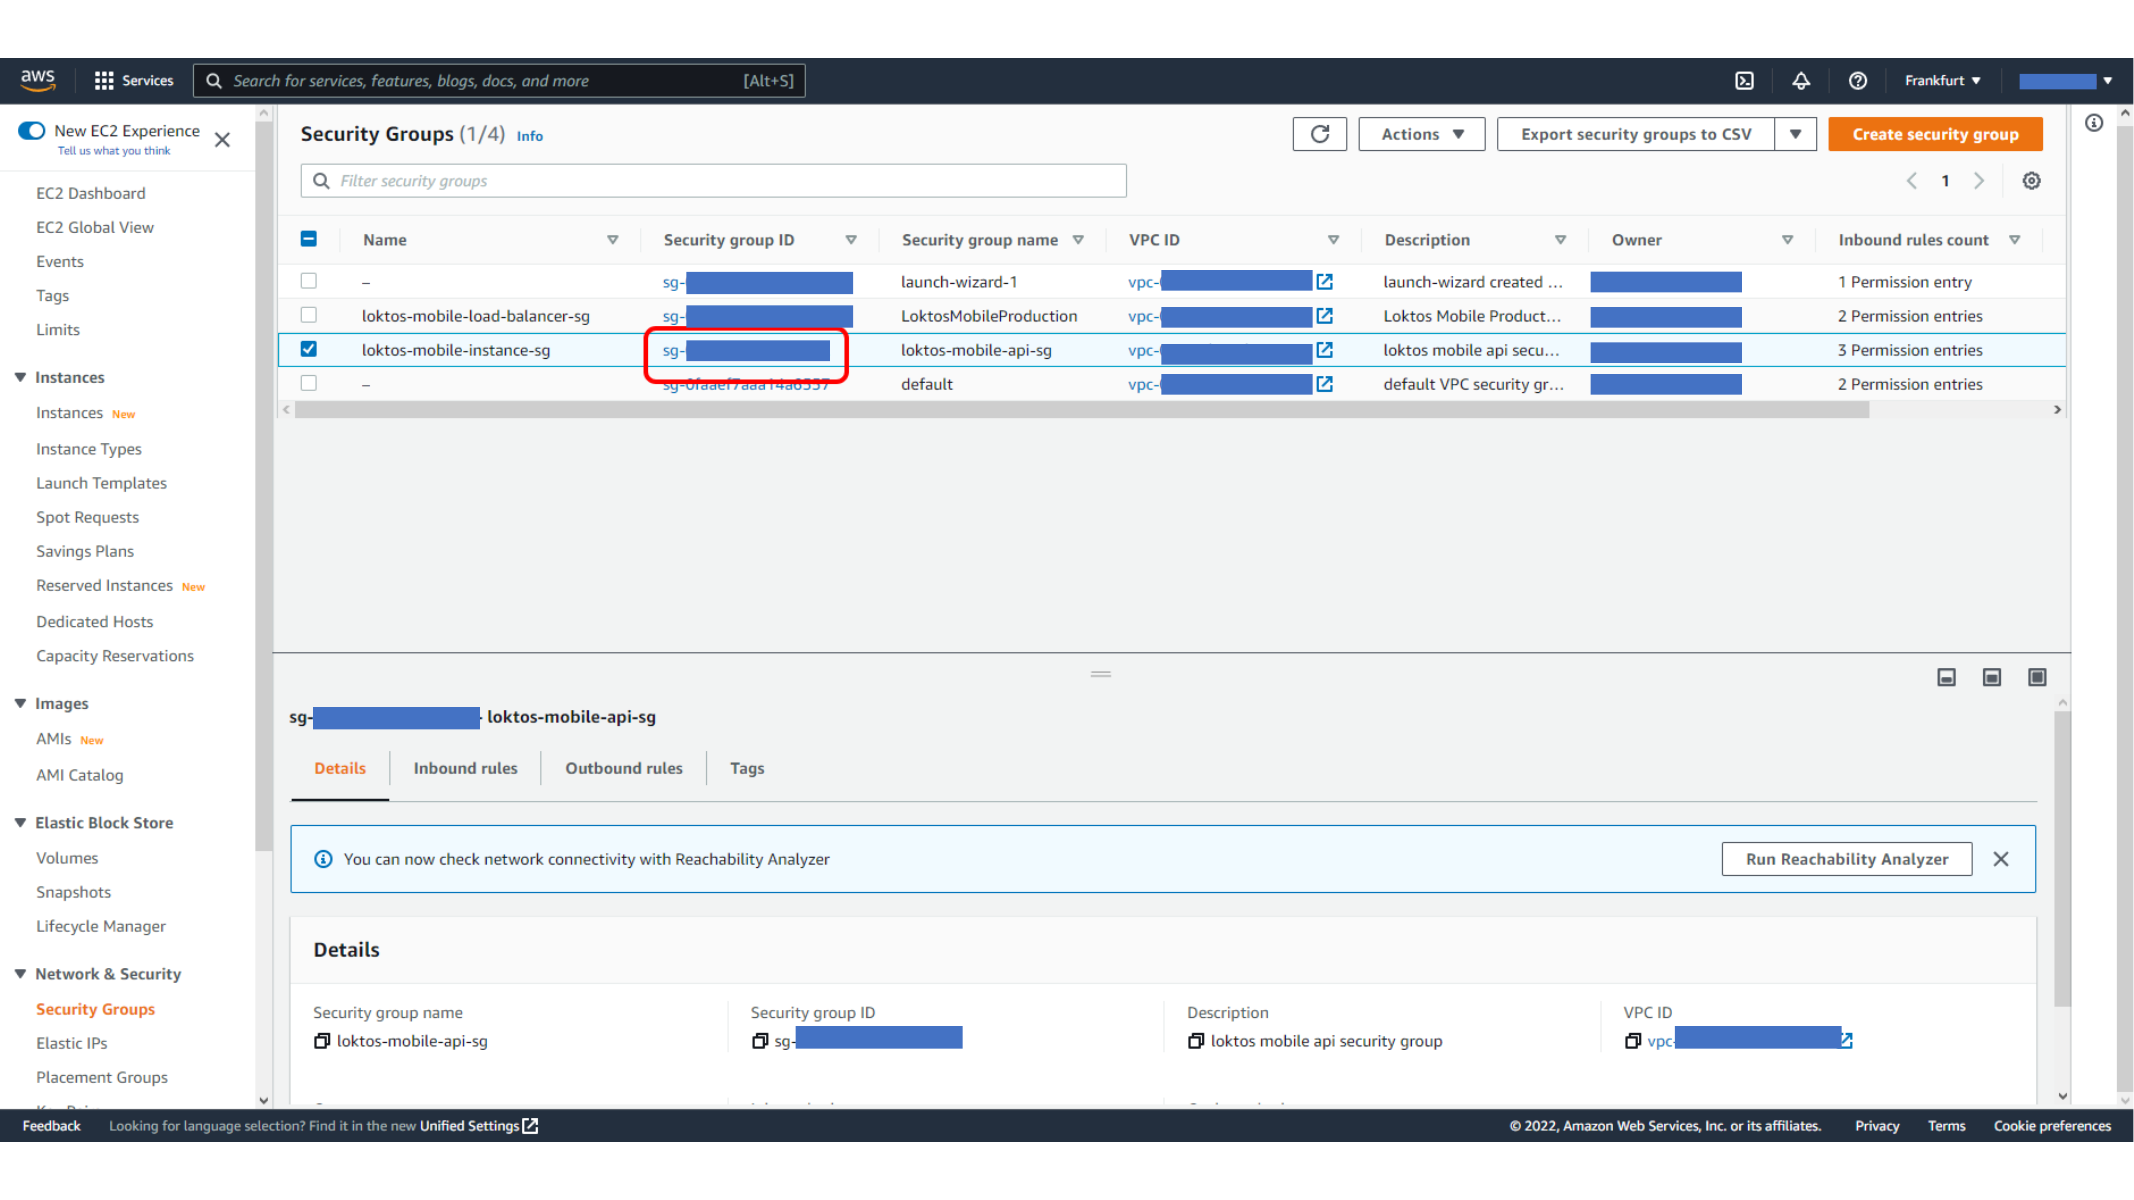Open table preferences gear icon

[2031, 181]
